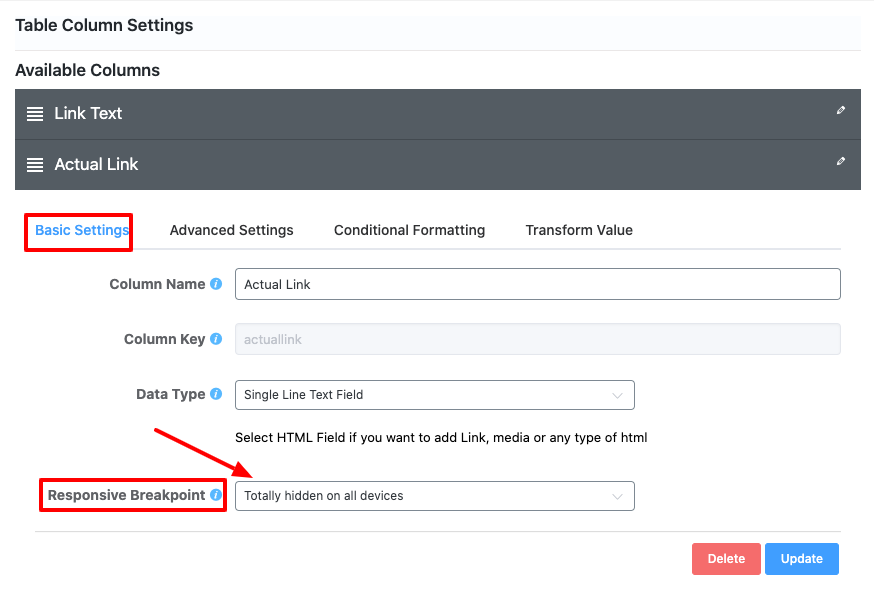The height and width of the screenshot is (598, 874).
Task: Open the Conditional Formatting tab
Action: point(409,230)
